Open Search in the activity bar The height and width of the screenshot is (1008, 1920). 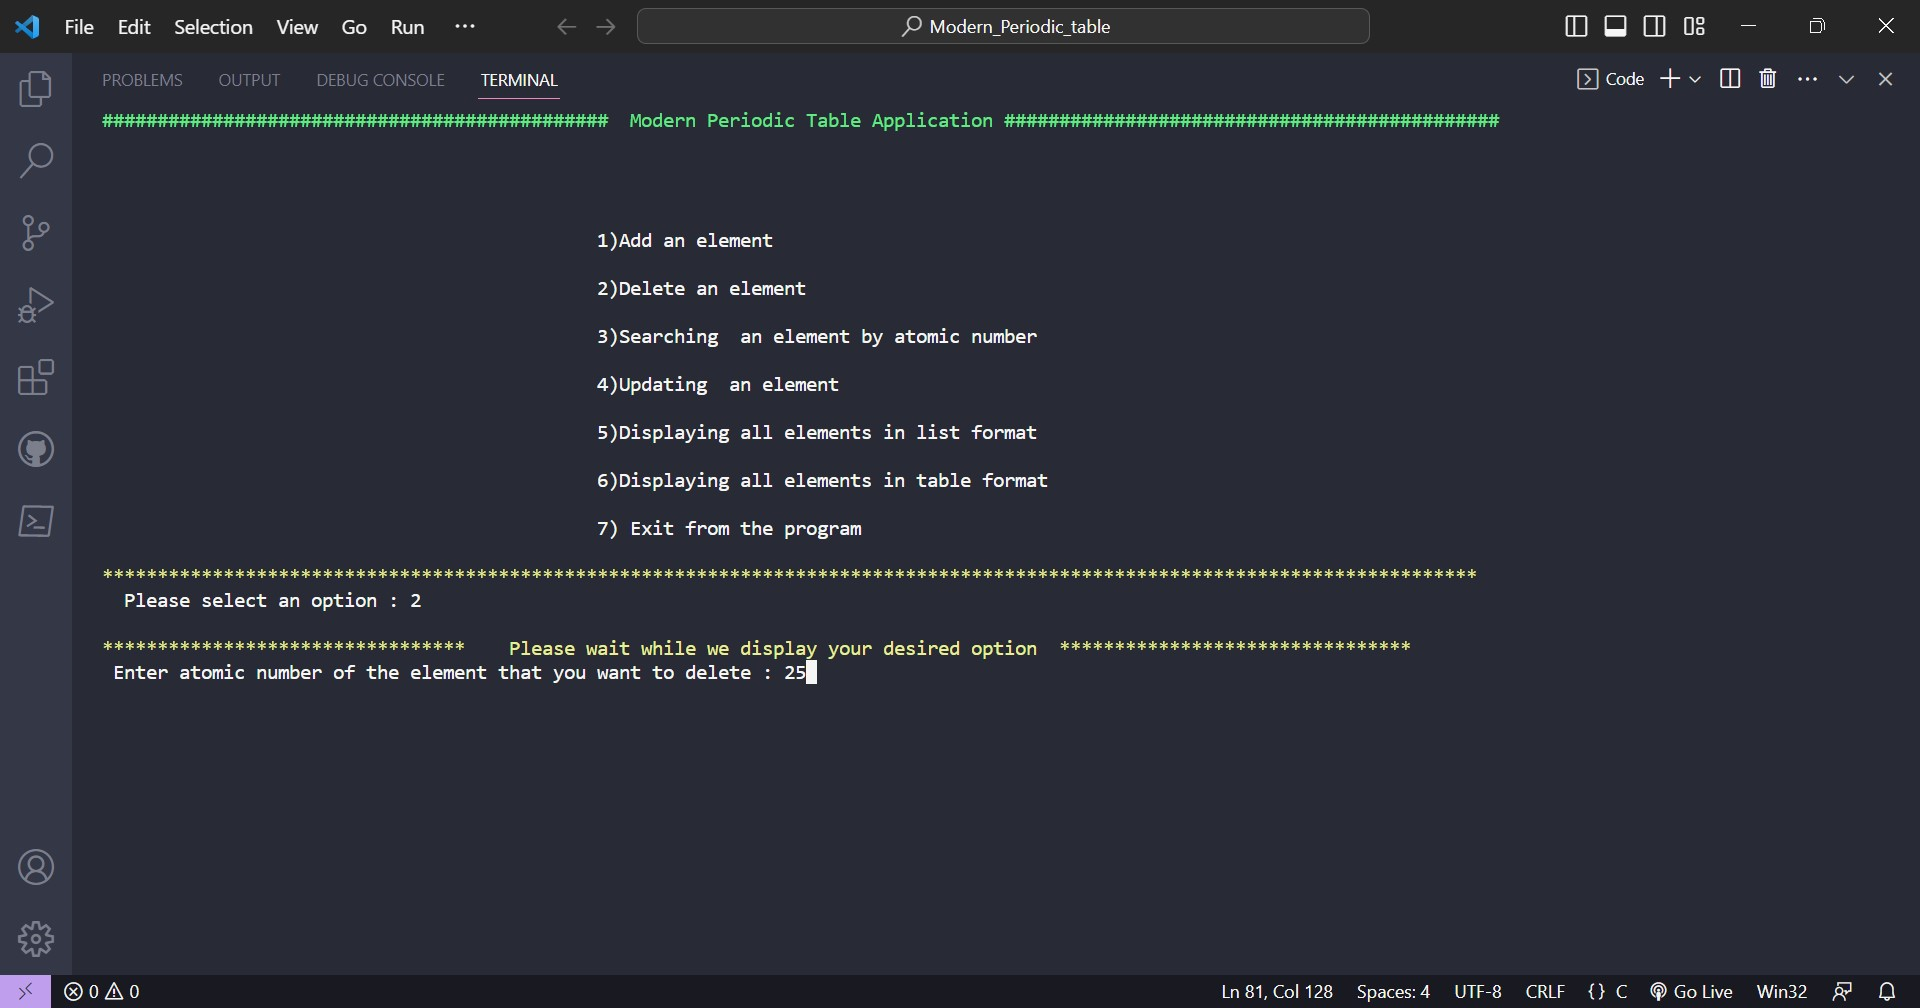tap(36, 160)
